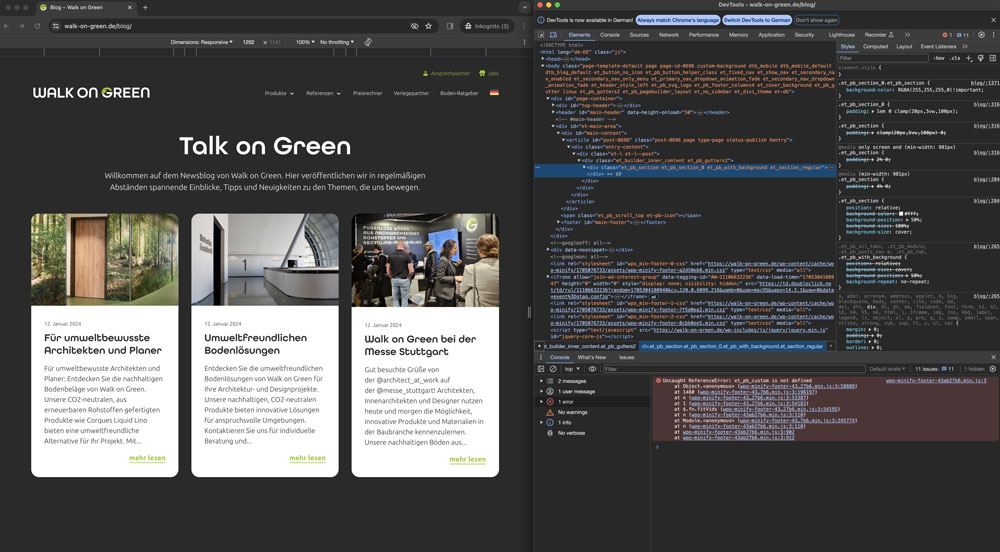Open the No throttling dropdown
1000x552 pixels.
point(337,42)
